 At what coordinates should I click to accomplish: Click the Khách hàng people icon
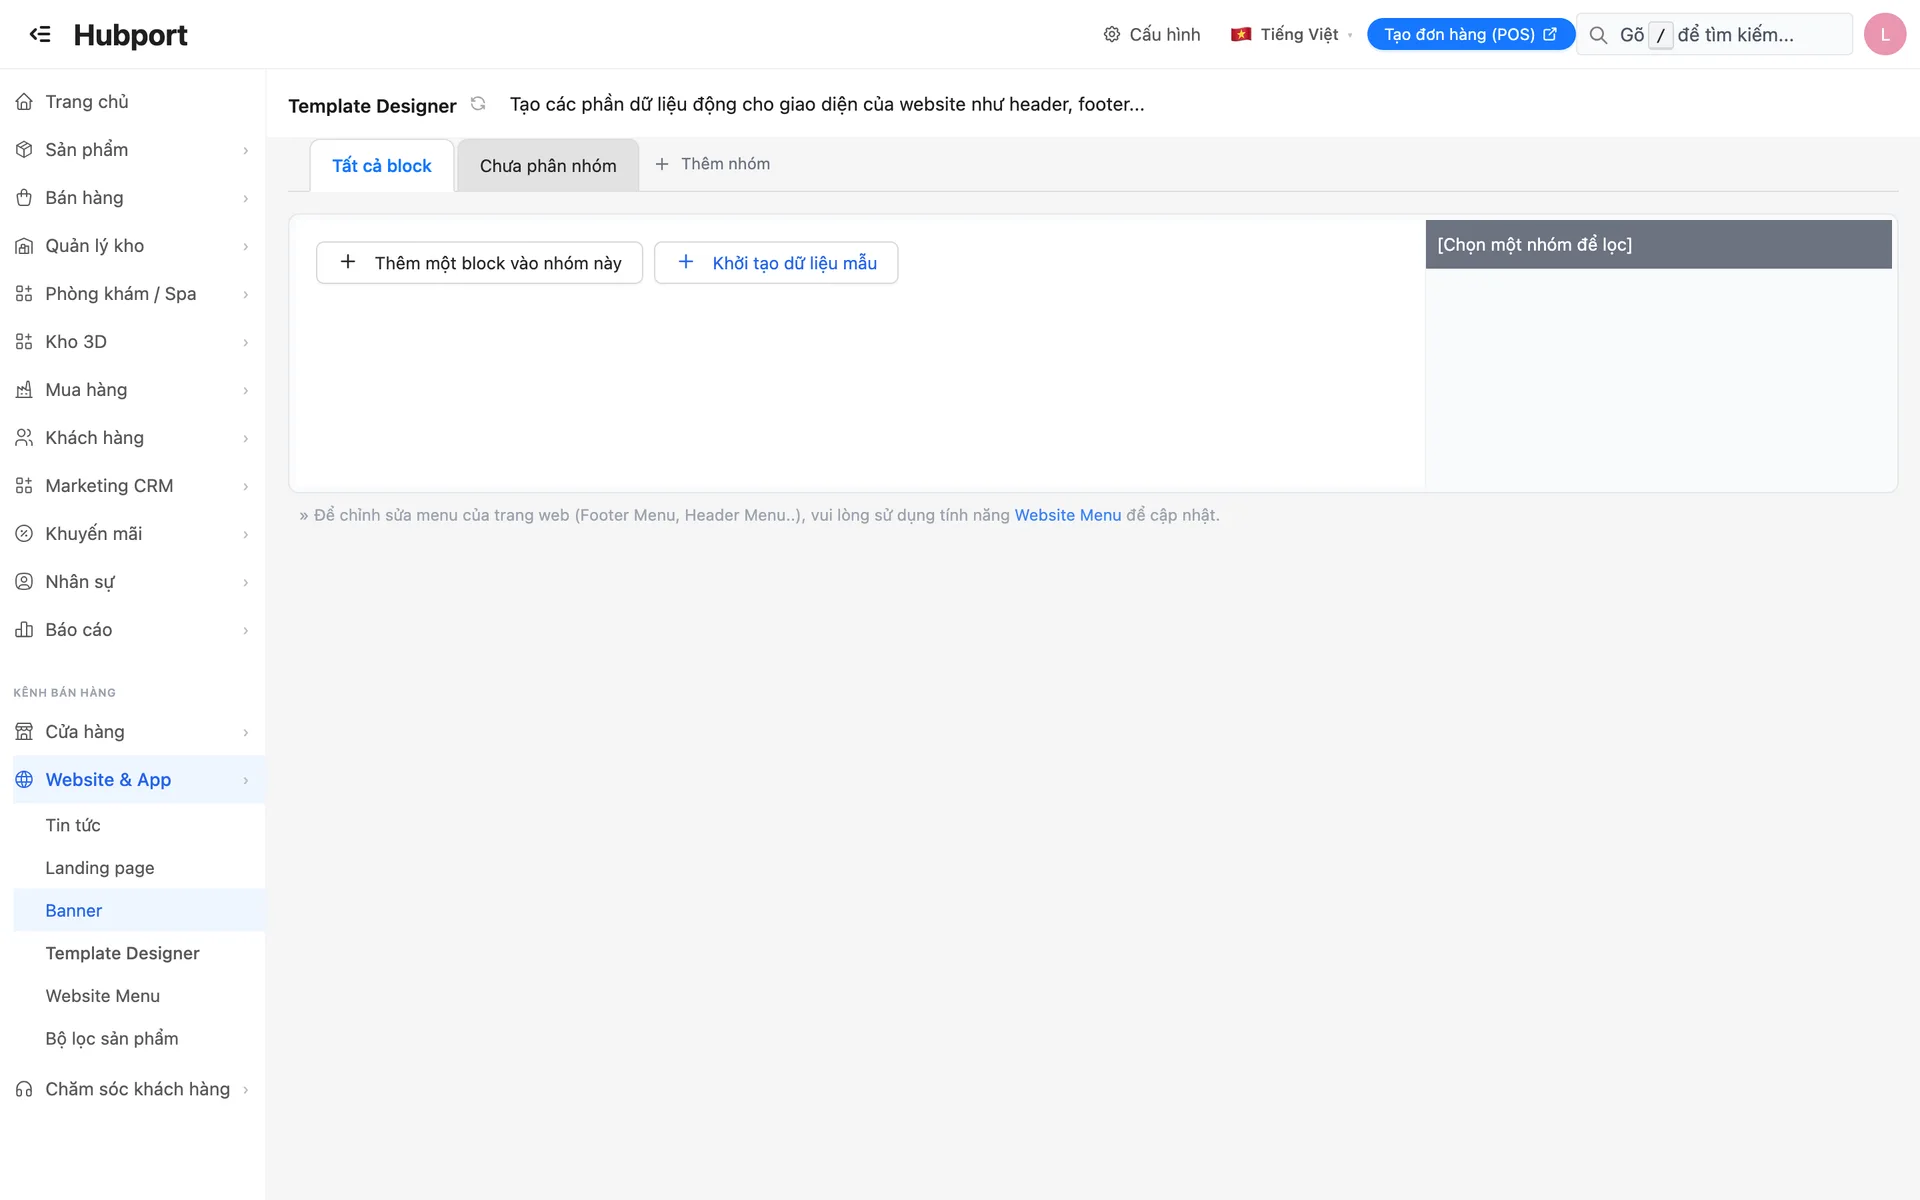coord(24,438)
